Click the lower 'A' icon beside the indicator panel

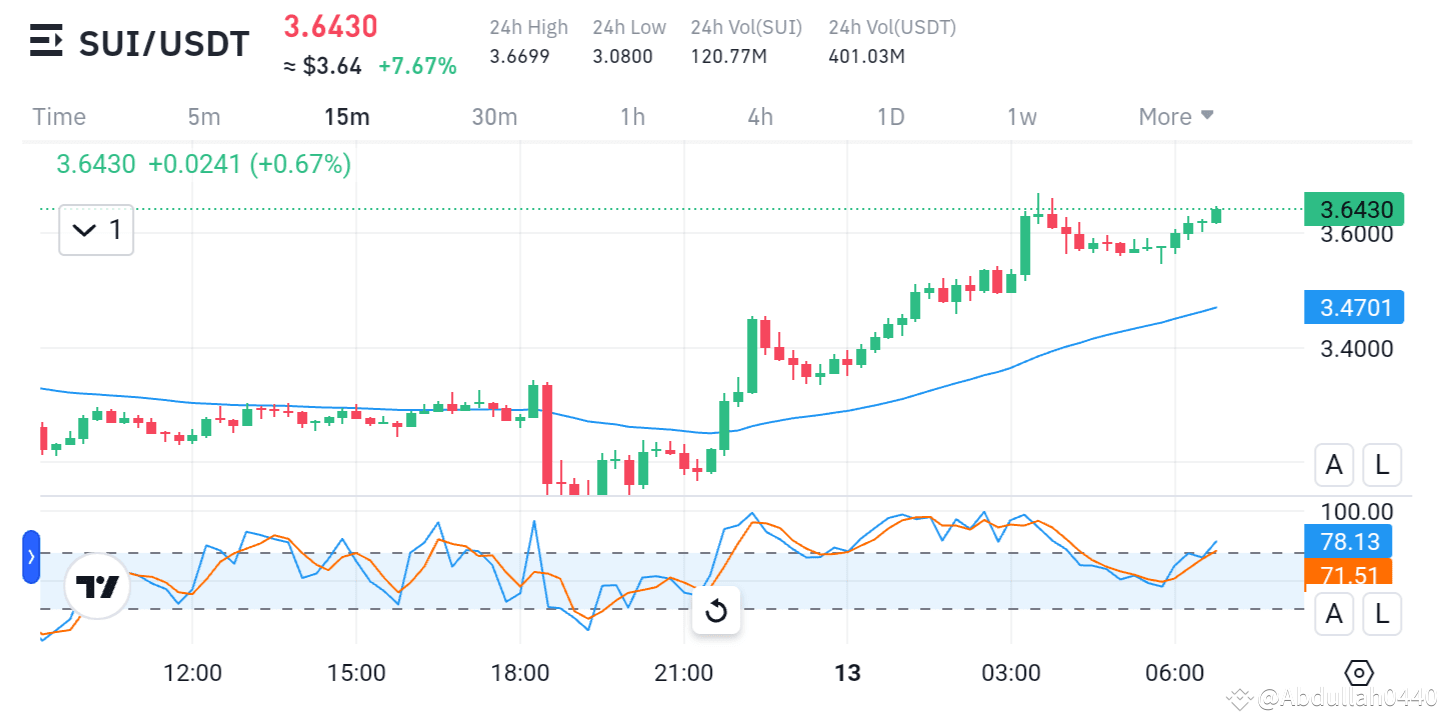[1334, 613]
